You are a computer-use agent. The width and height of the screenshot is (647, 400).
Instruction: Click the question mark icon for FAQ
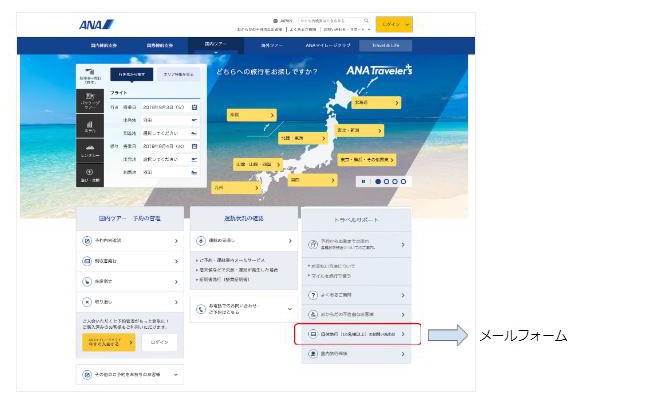(313, 295)
